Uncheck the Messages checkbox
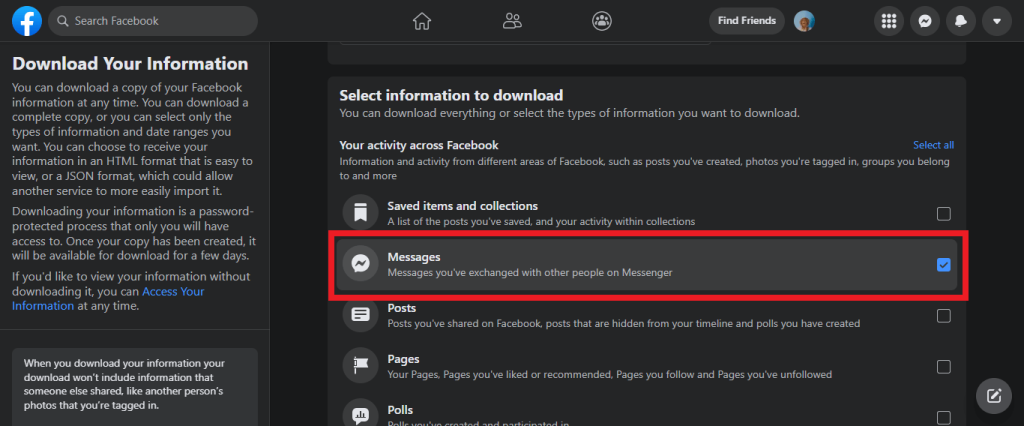Screen dimensions: 1024x426 [x=943, y=265]
